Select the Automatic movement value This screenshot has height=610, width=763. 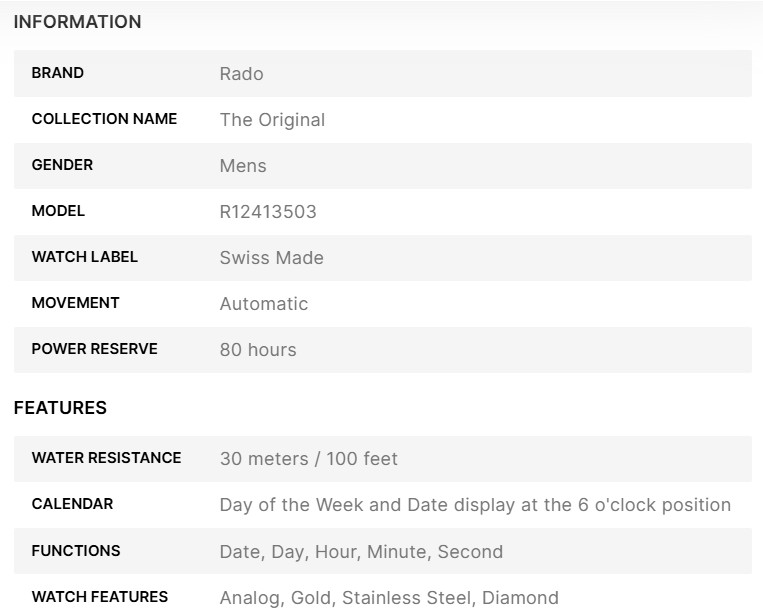coord(264,304)
